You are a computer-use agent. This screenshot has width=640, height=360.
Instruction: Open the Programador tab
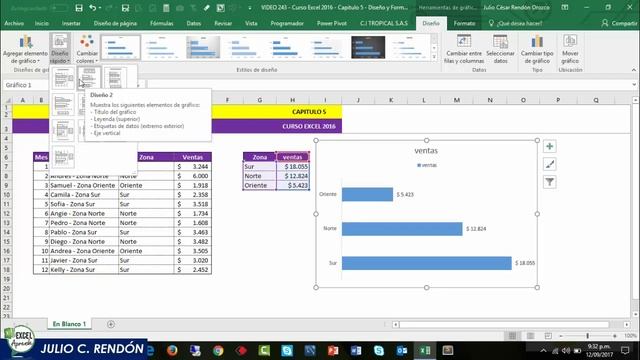pyautogui.click(x=287, y=23)
